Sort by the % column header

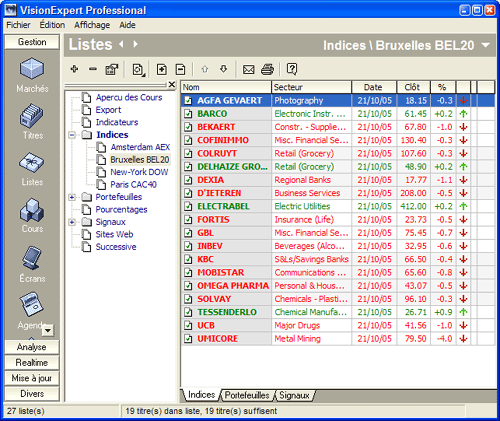coord(443,87)
